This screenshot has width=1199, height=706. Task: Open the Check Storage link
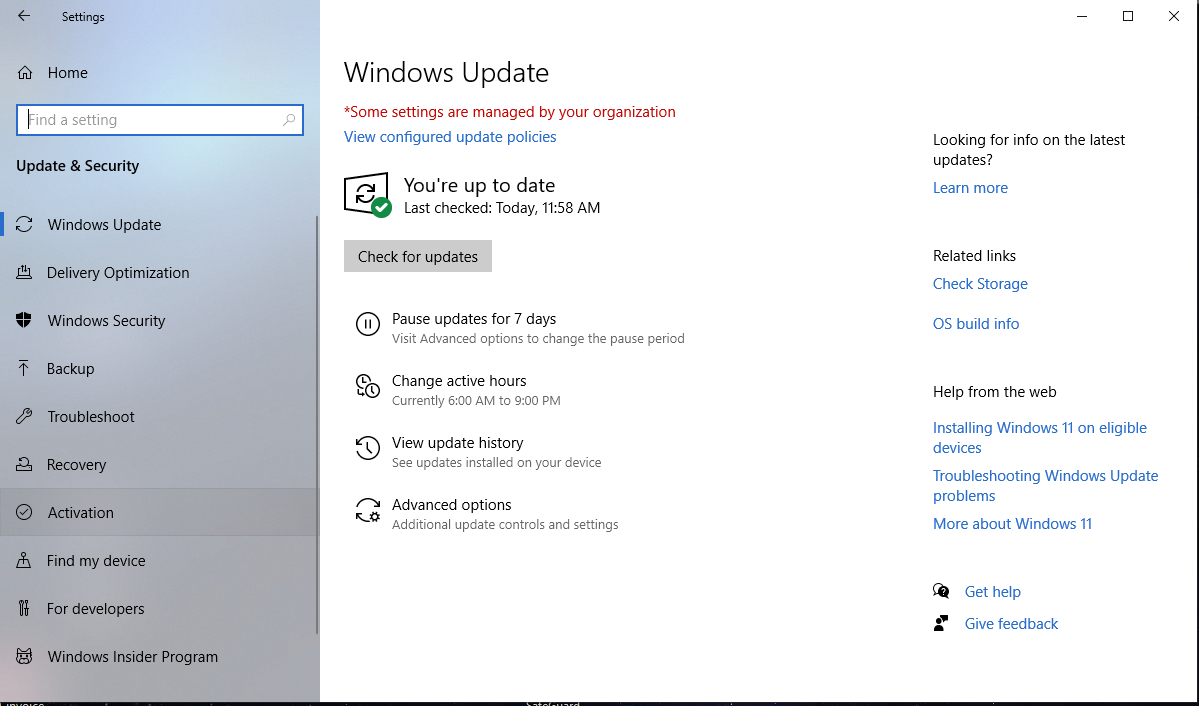click(x=980, y=284)
